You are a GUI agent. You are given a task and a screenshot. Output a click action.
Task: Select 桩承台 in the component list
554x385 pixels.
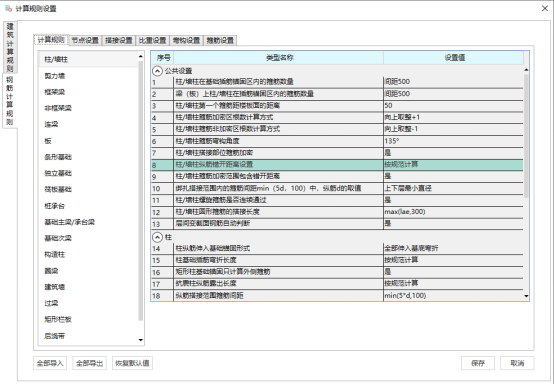click(88, 206)
